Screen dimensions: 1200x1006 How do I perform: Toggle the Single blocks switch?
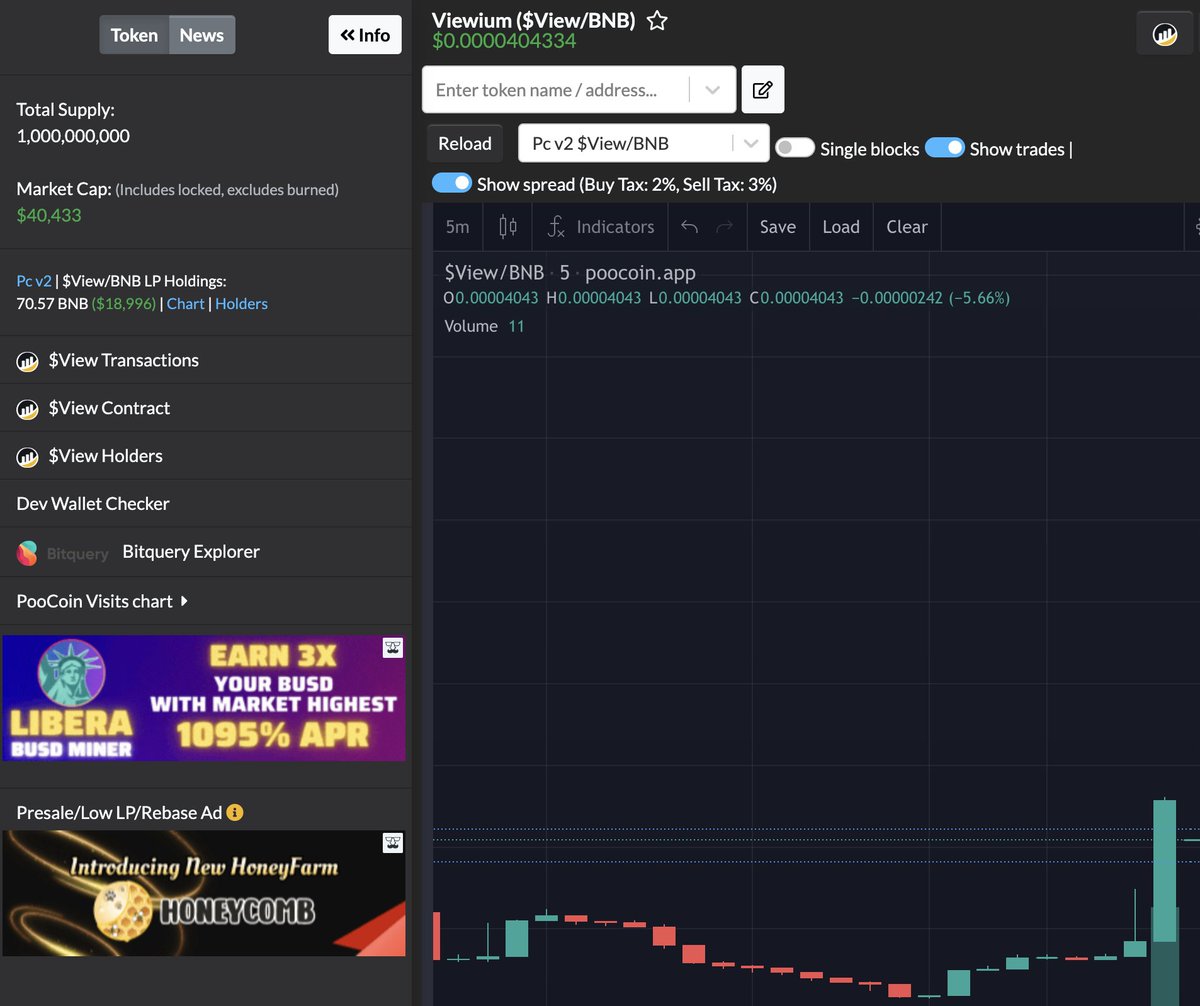click(795, 148)
